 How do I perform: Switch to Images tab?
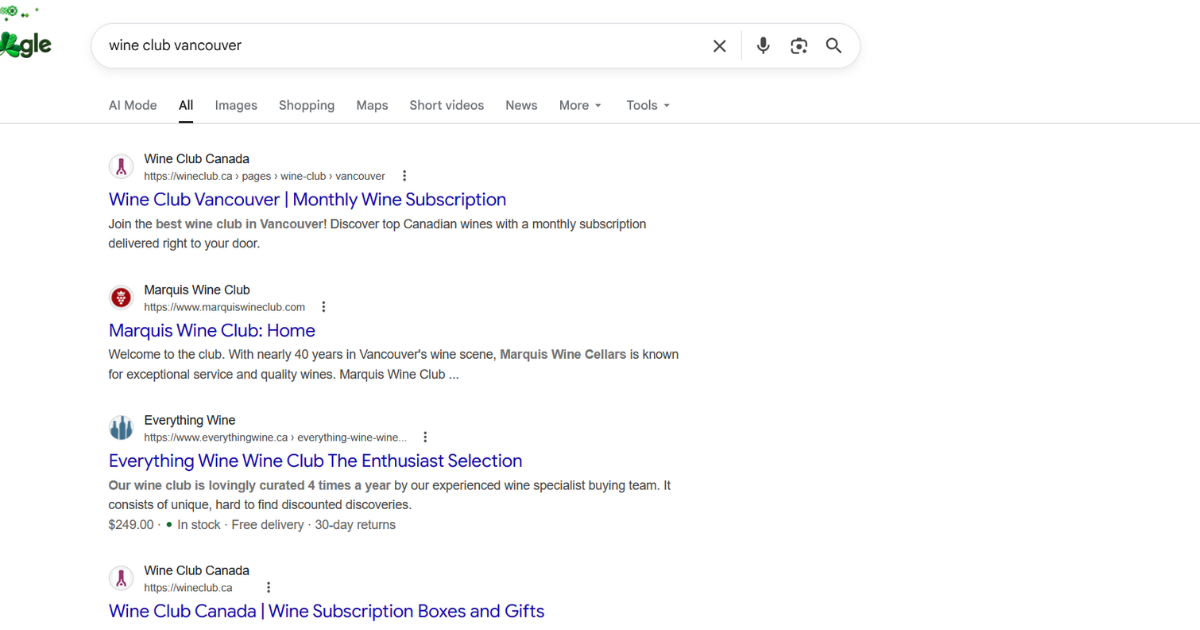coord(236,105)
